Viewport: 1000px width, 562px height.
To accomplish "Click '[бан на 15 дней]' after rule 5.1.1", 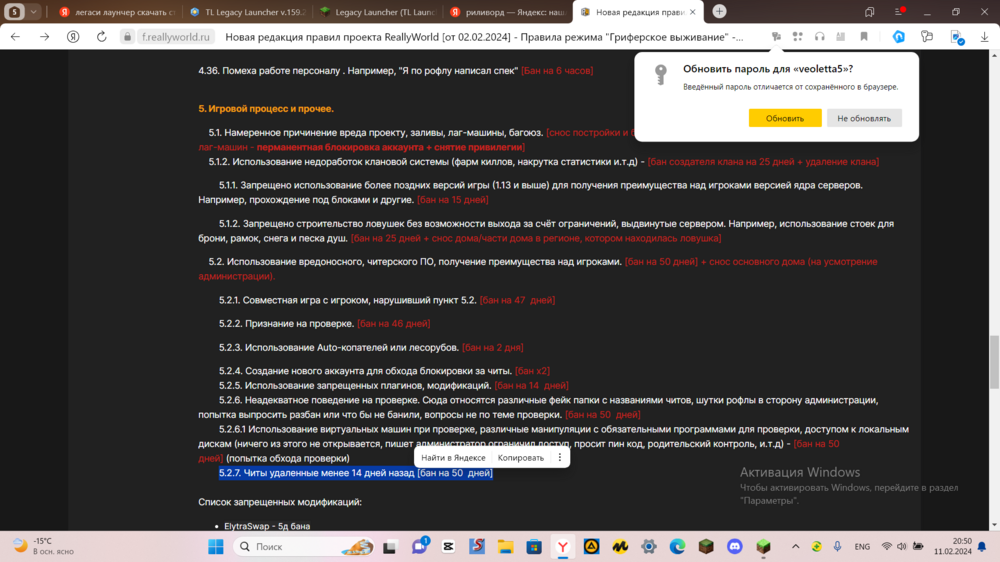I will click(x=453, y=200).
